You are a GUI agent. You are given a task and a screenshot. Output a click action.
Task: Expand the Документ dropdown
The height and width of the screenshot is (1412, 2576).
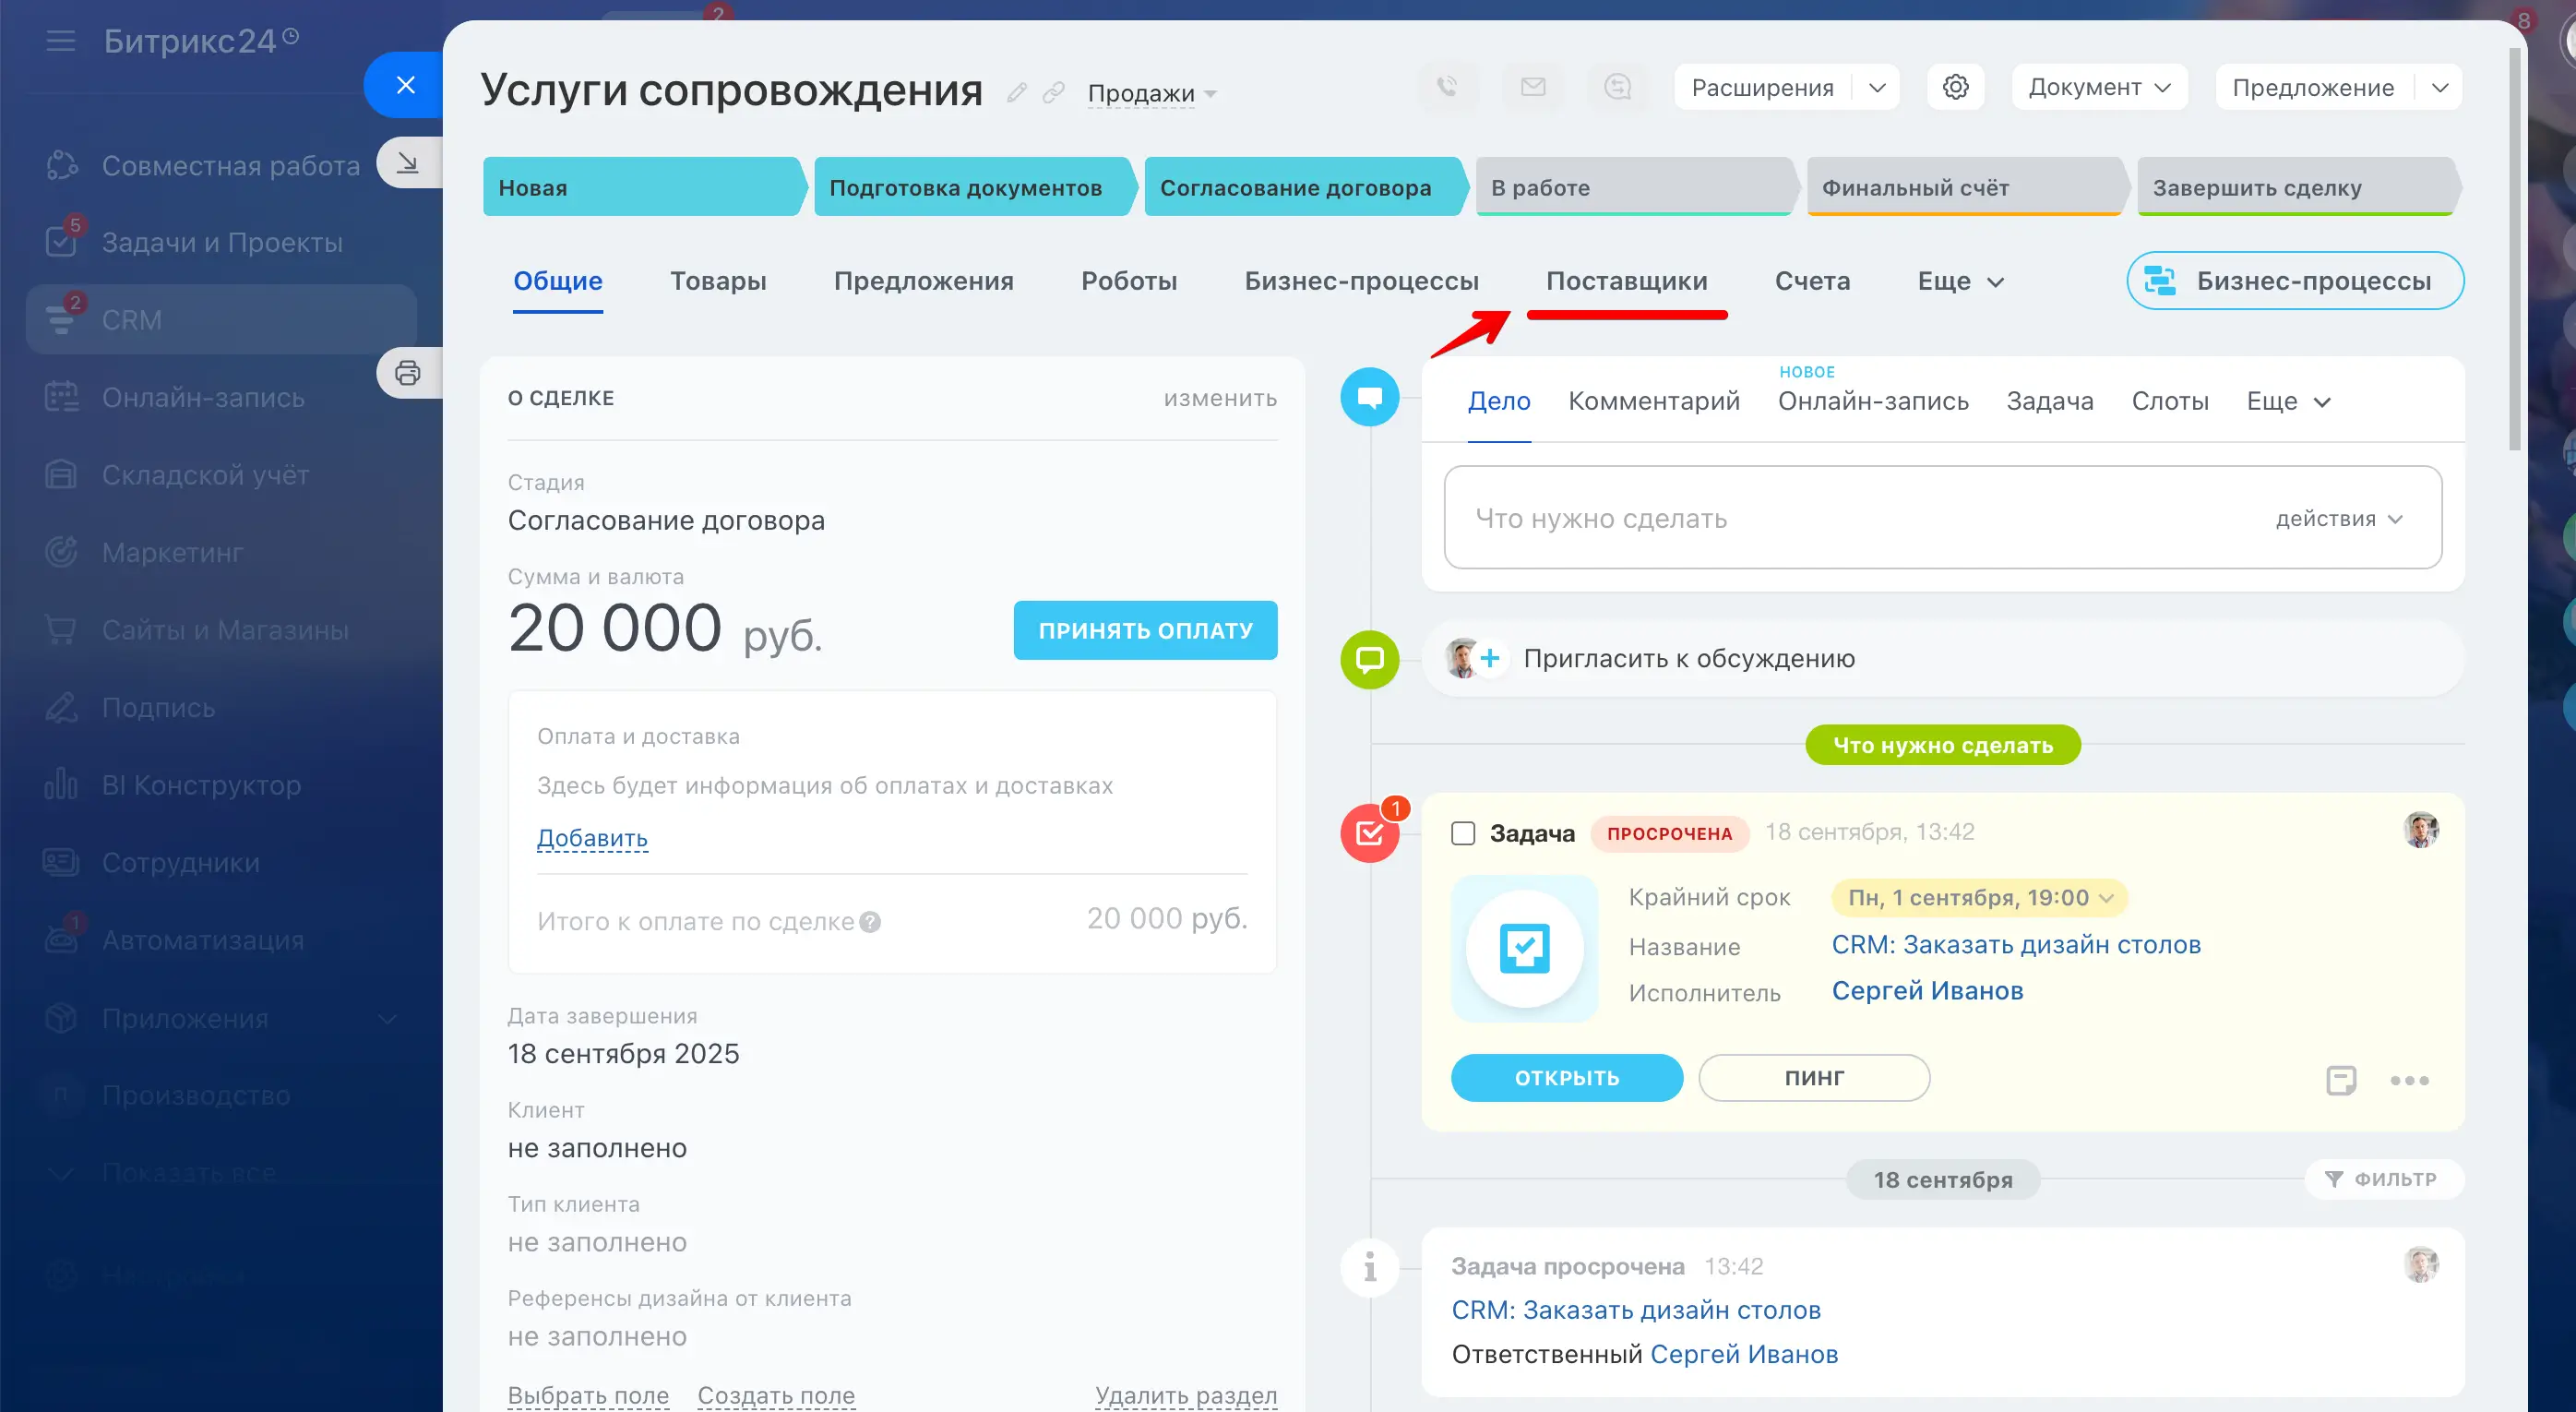point(2099,87)
